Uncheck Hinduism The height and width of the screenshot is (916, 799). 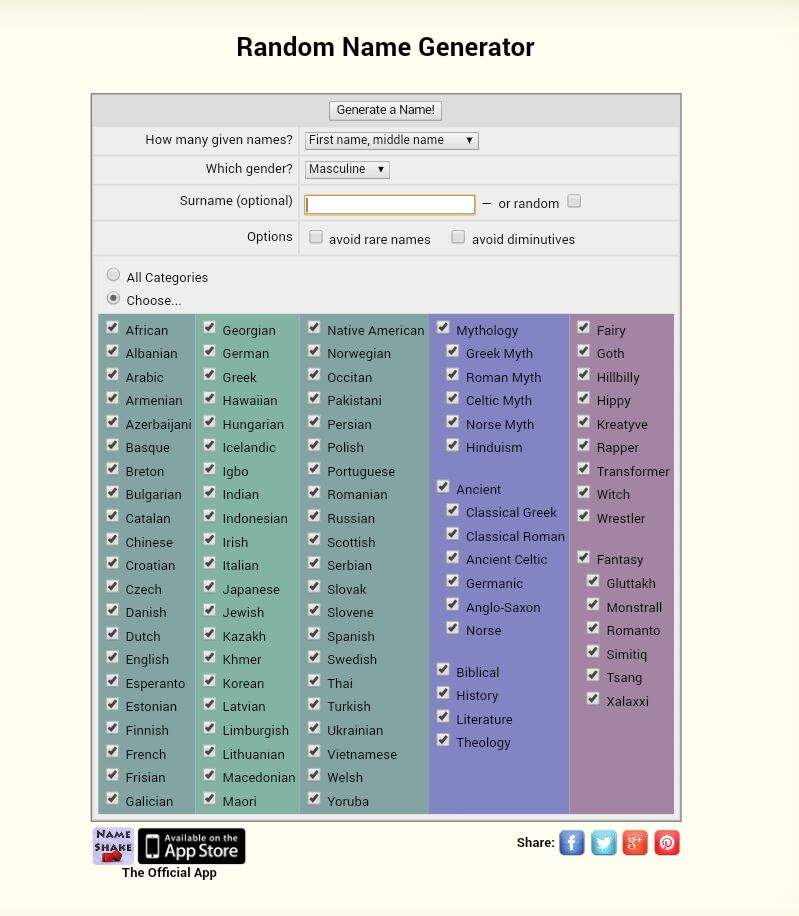point(453,445)
